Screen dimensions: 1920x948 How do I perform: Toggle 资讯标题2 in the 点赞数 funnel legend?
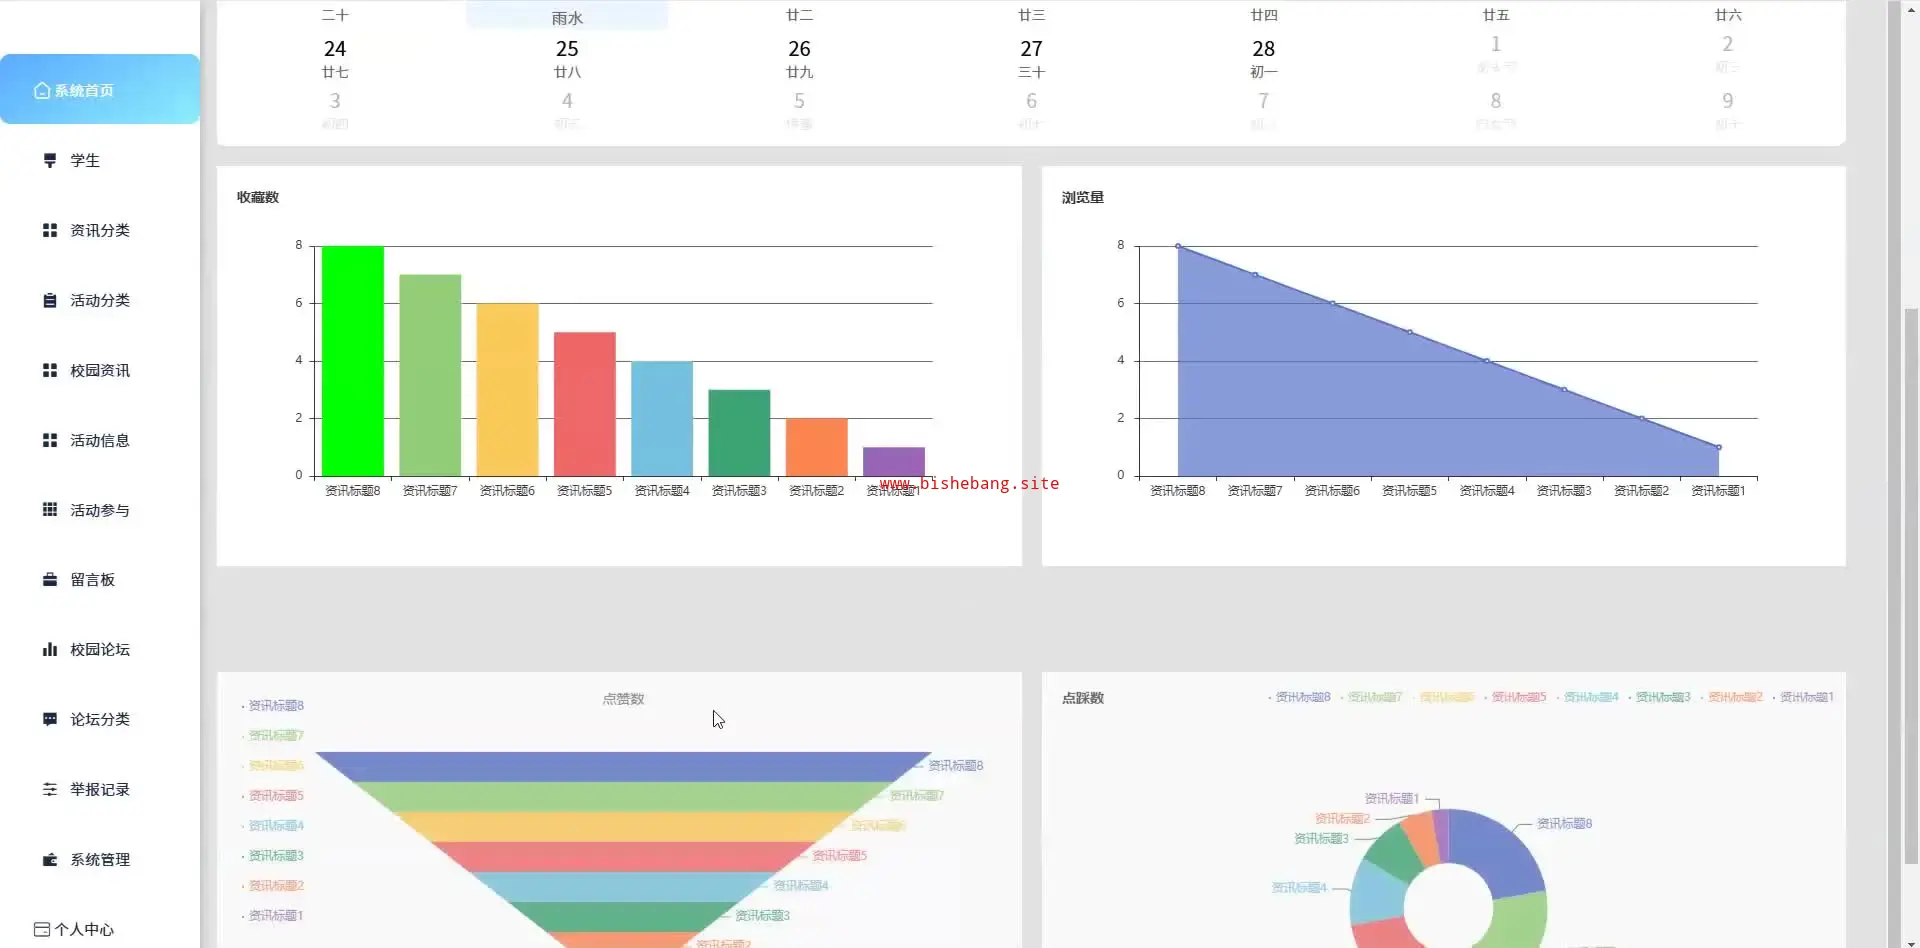(273, 886)
